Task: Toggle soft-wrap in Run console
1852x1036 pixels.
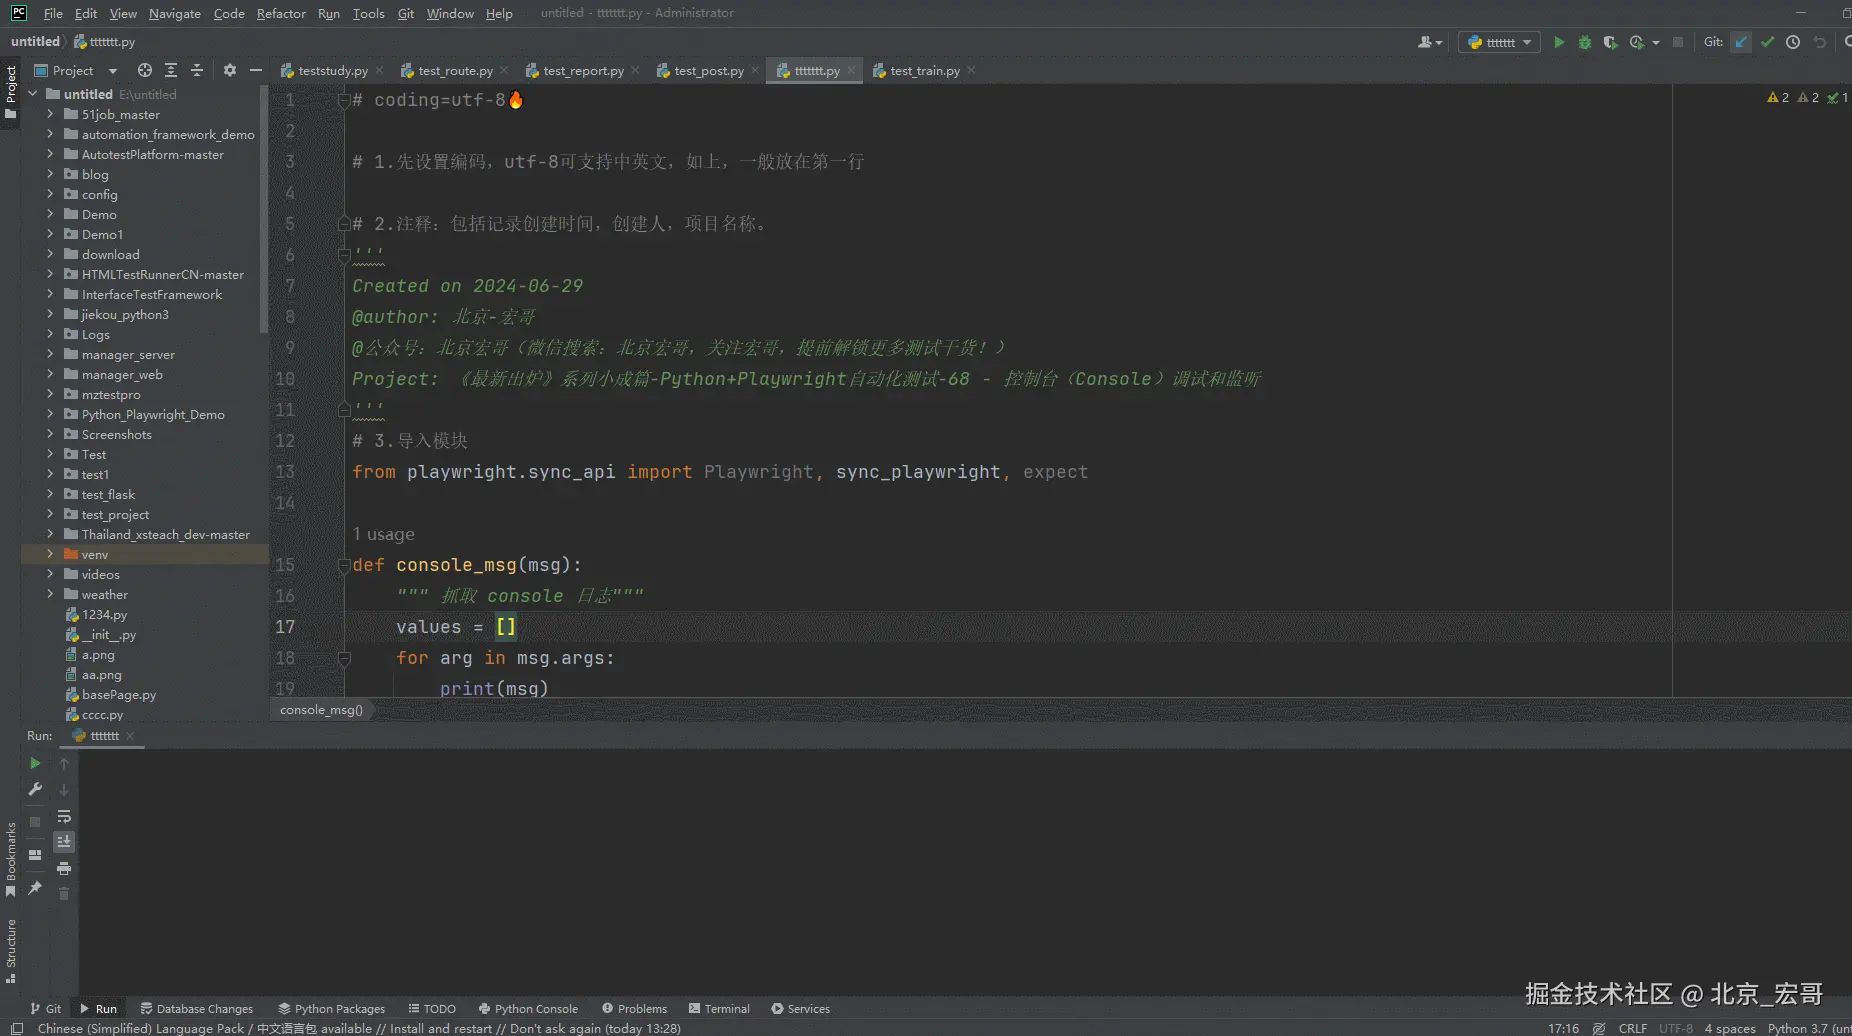Action: [x=64, y=816]
